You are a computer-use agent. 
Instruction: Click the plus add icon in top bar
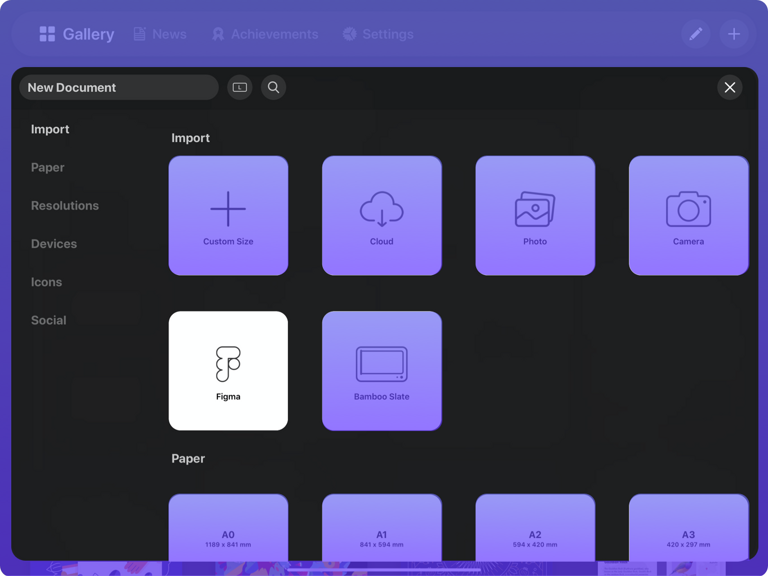(x=734, y=34)
